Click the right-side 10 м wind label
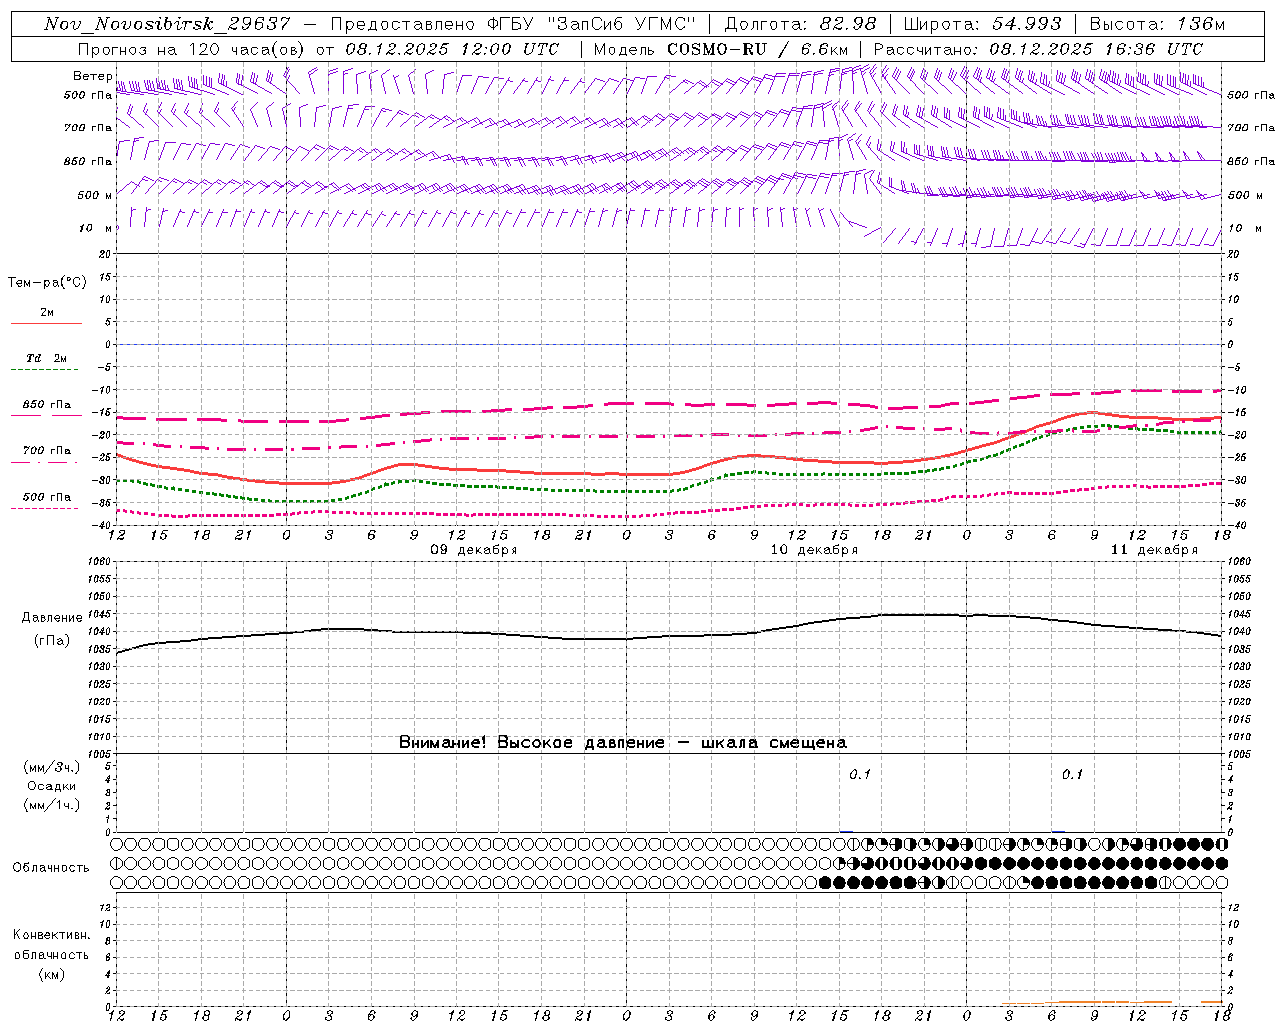The height and width of the screenshot is (1024, 1280). point(1244,228)
